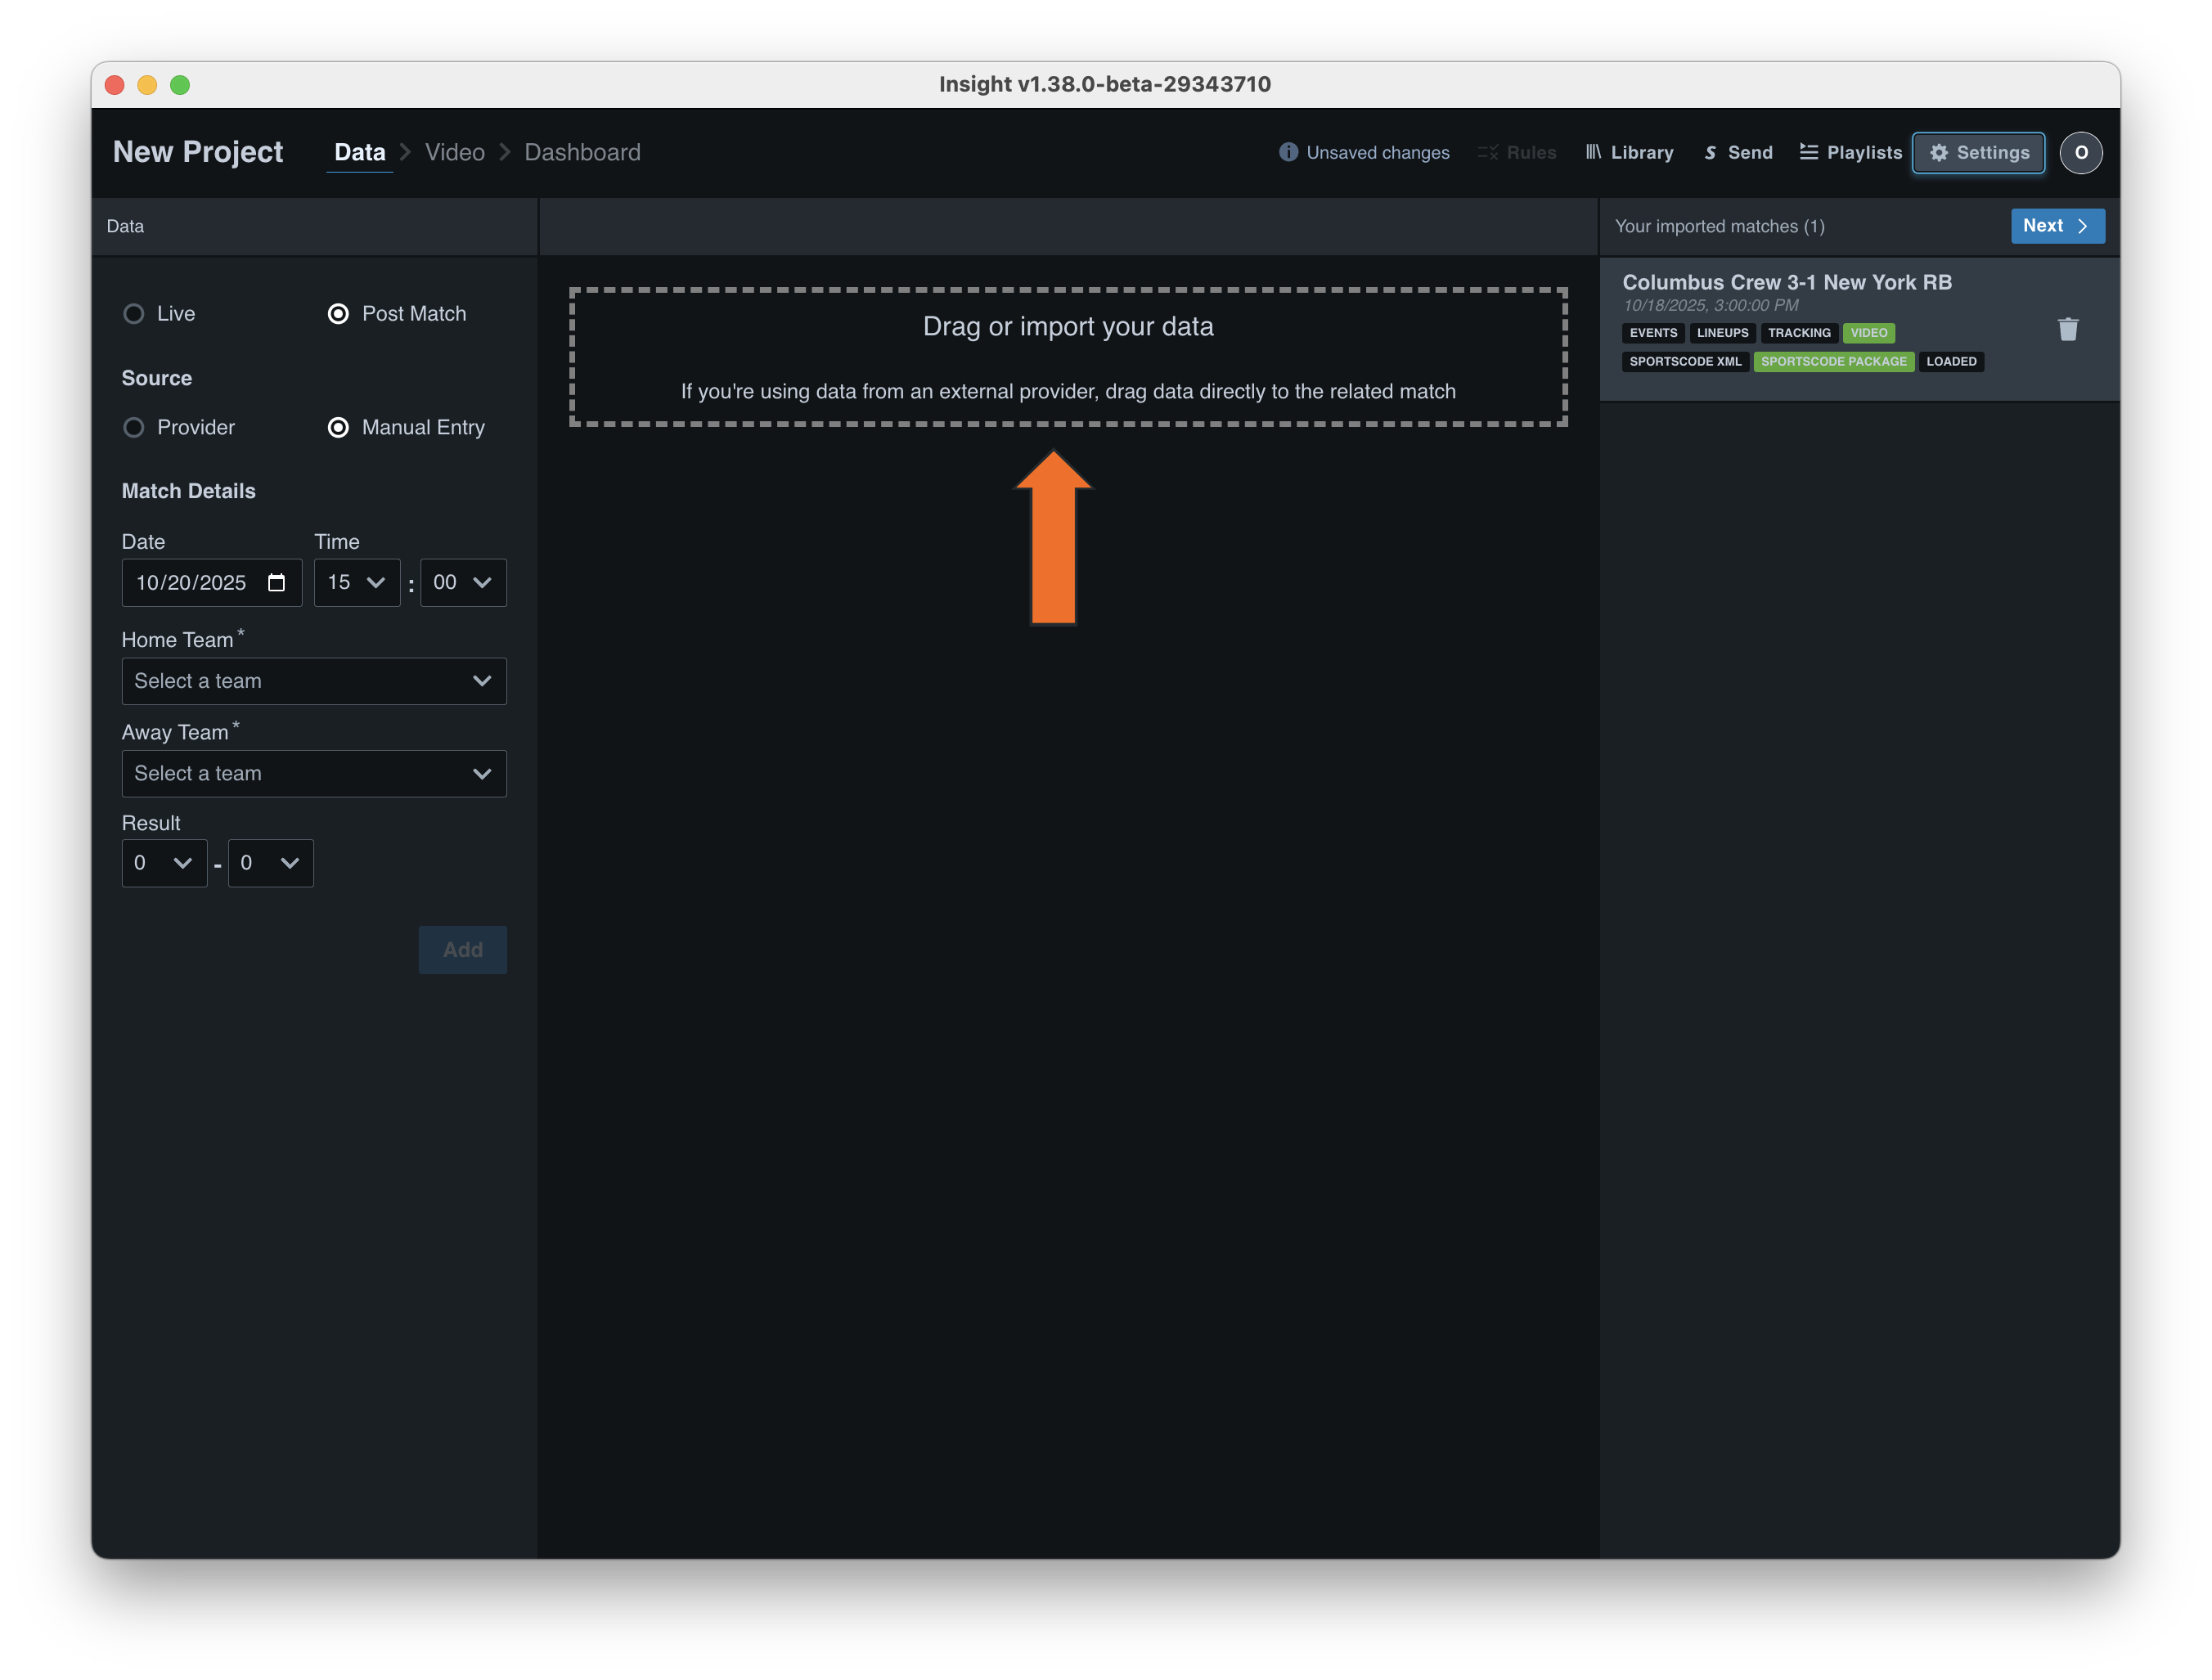Click the Unsaved changes status text
The width and height of the screenshot is (2212, 1680).
pos(1378,153)
